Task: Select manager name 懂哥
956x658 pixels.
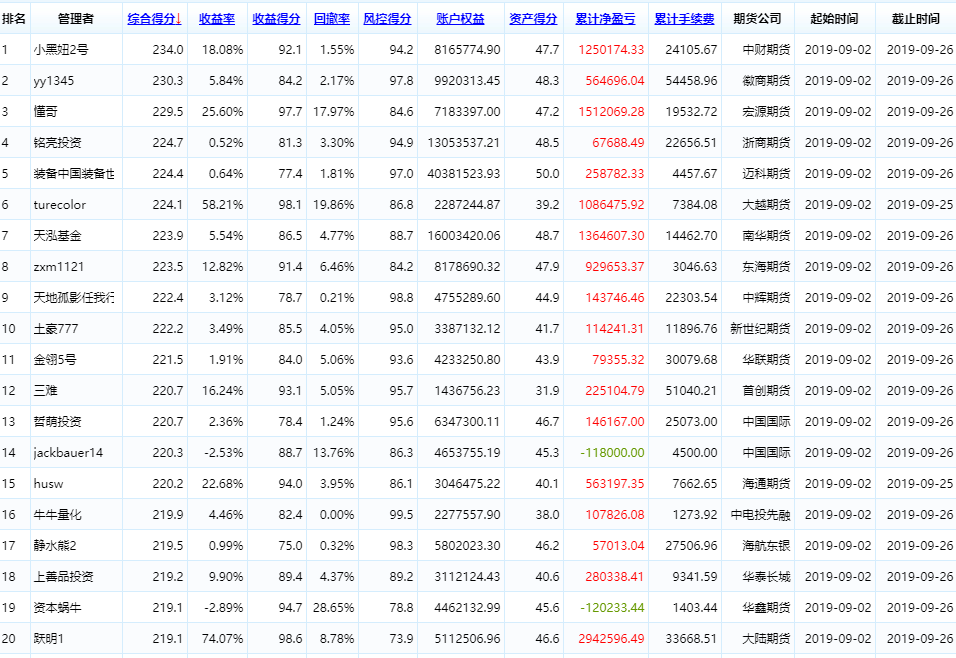Action: 46,112
